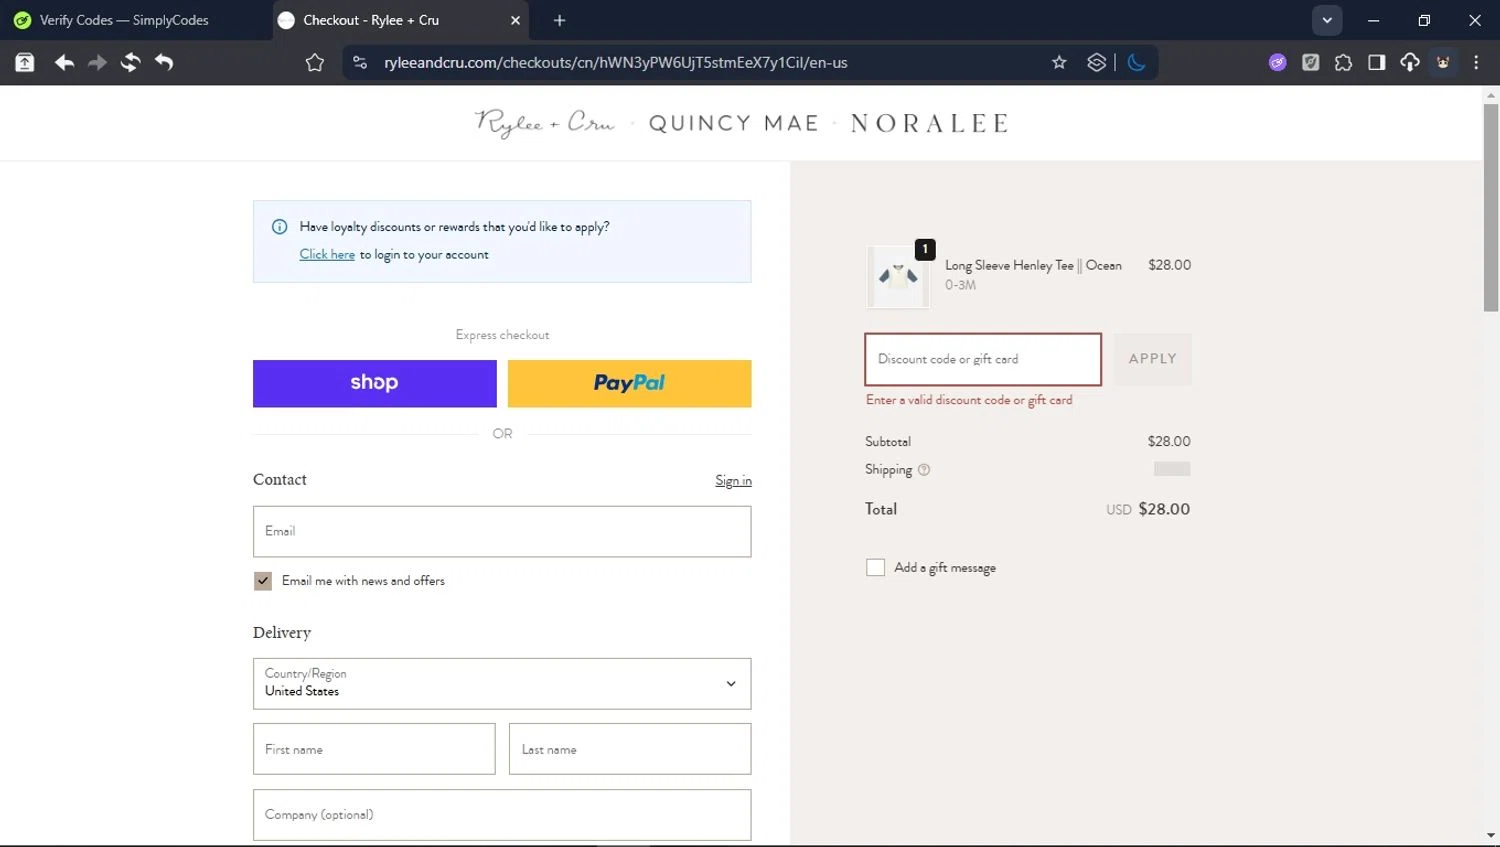Open the extensions puzzle icon

[x=1343, y=63]
